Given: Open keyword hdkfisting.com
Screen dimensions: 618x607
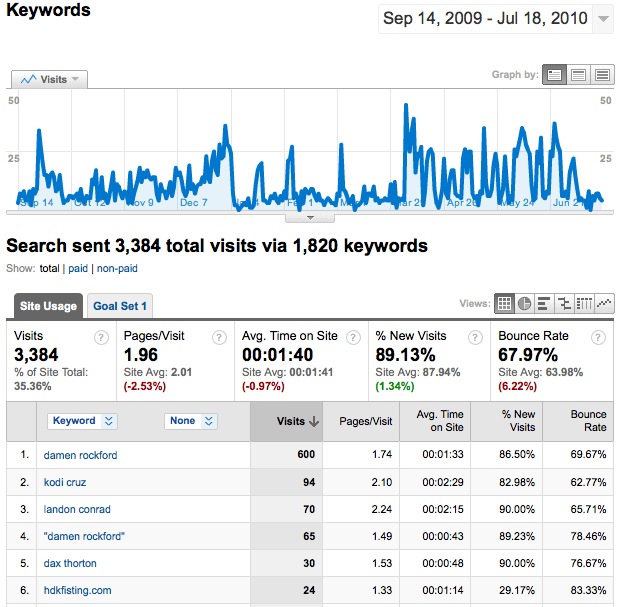Looking at the screenshot, I should pos(77,590).
